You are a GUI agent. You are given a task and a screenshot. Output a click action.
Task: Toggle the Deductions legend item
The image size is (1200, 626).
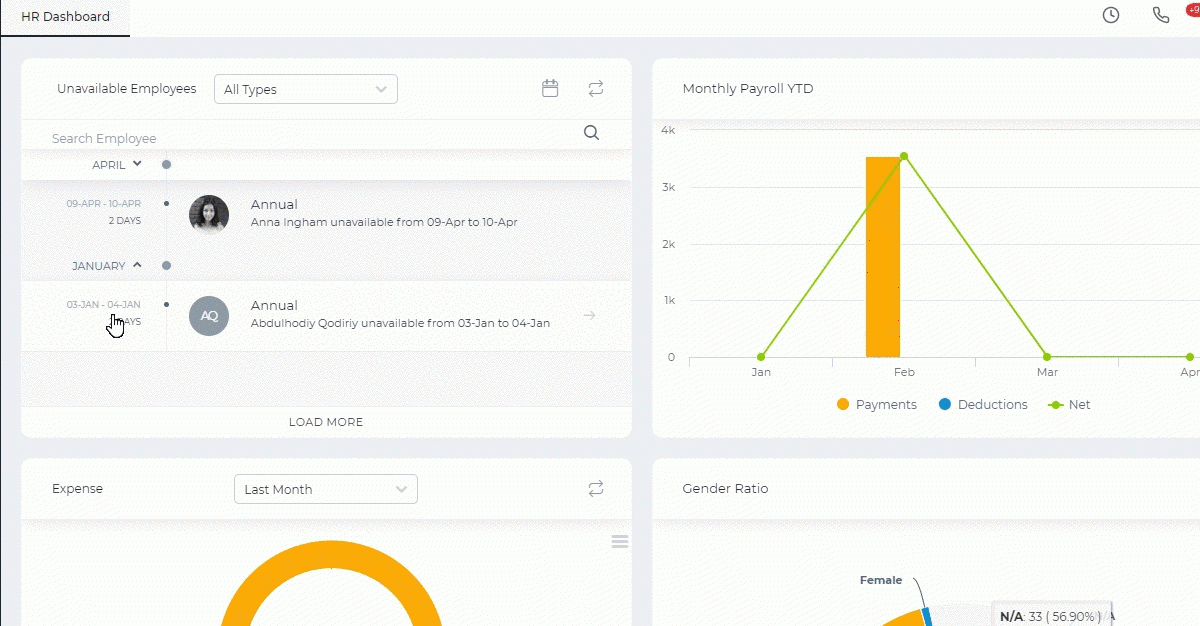(x=983, y=405)
